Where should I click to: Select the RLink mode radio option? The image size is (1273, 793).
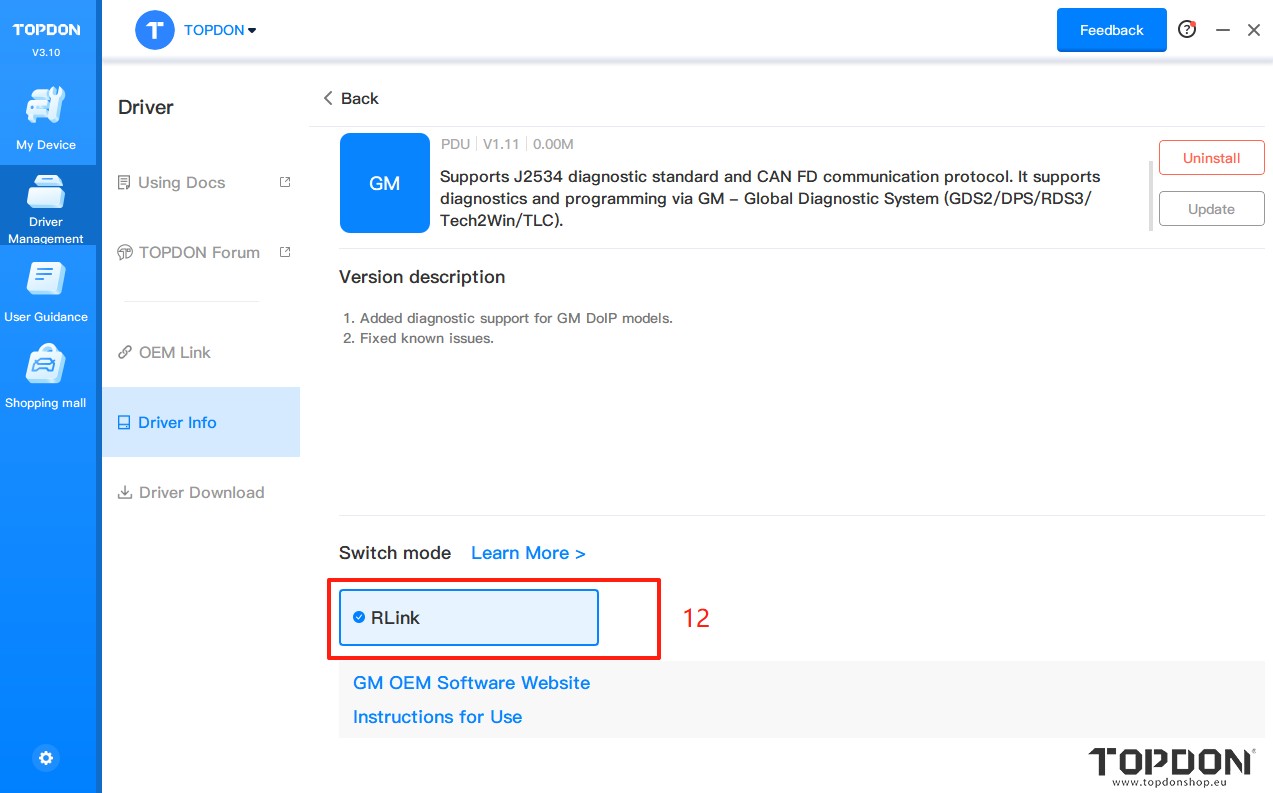[x=468, y=618]
